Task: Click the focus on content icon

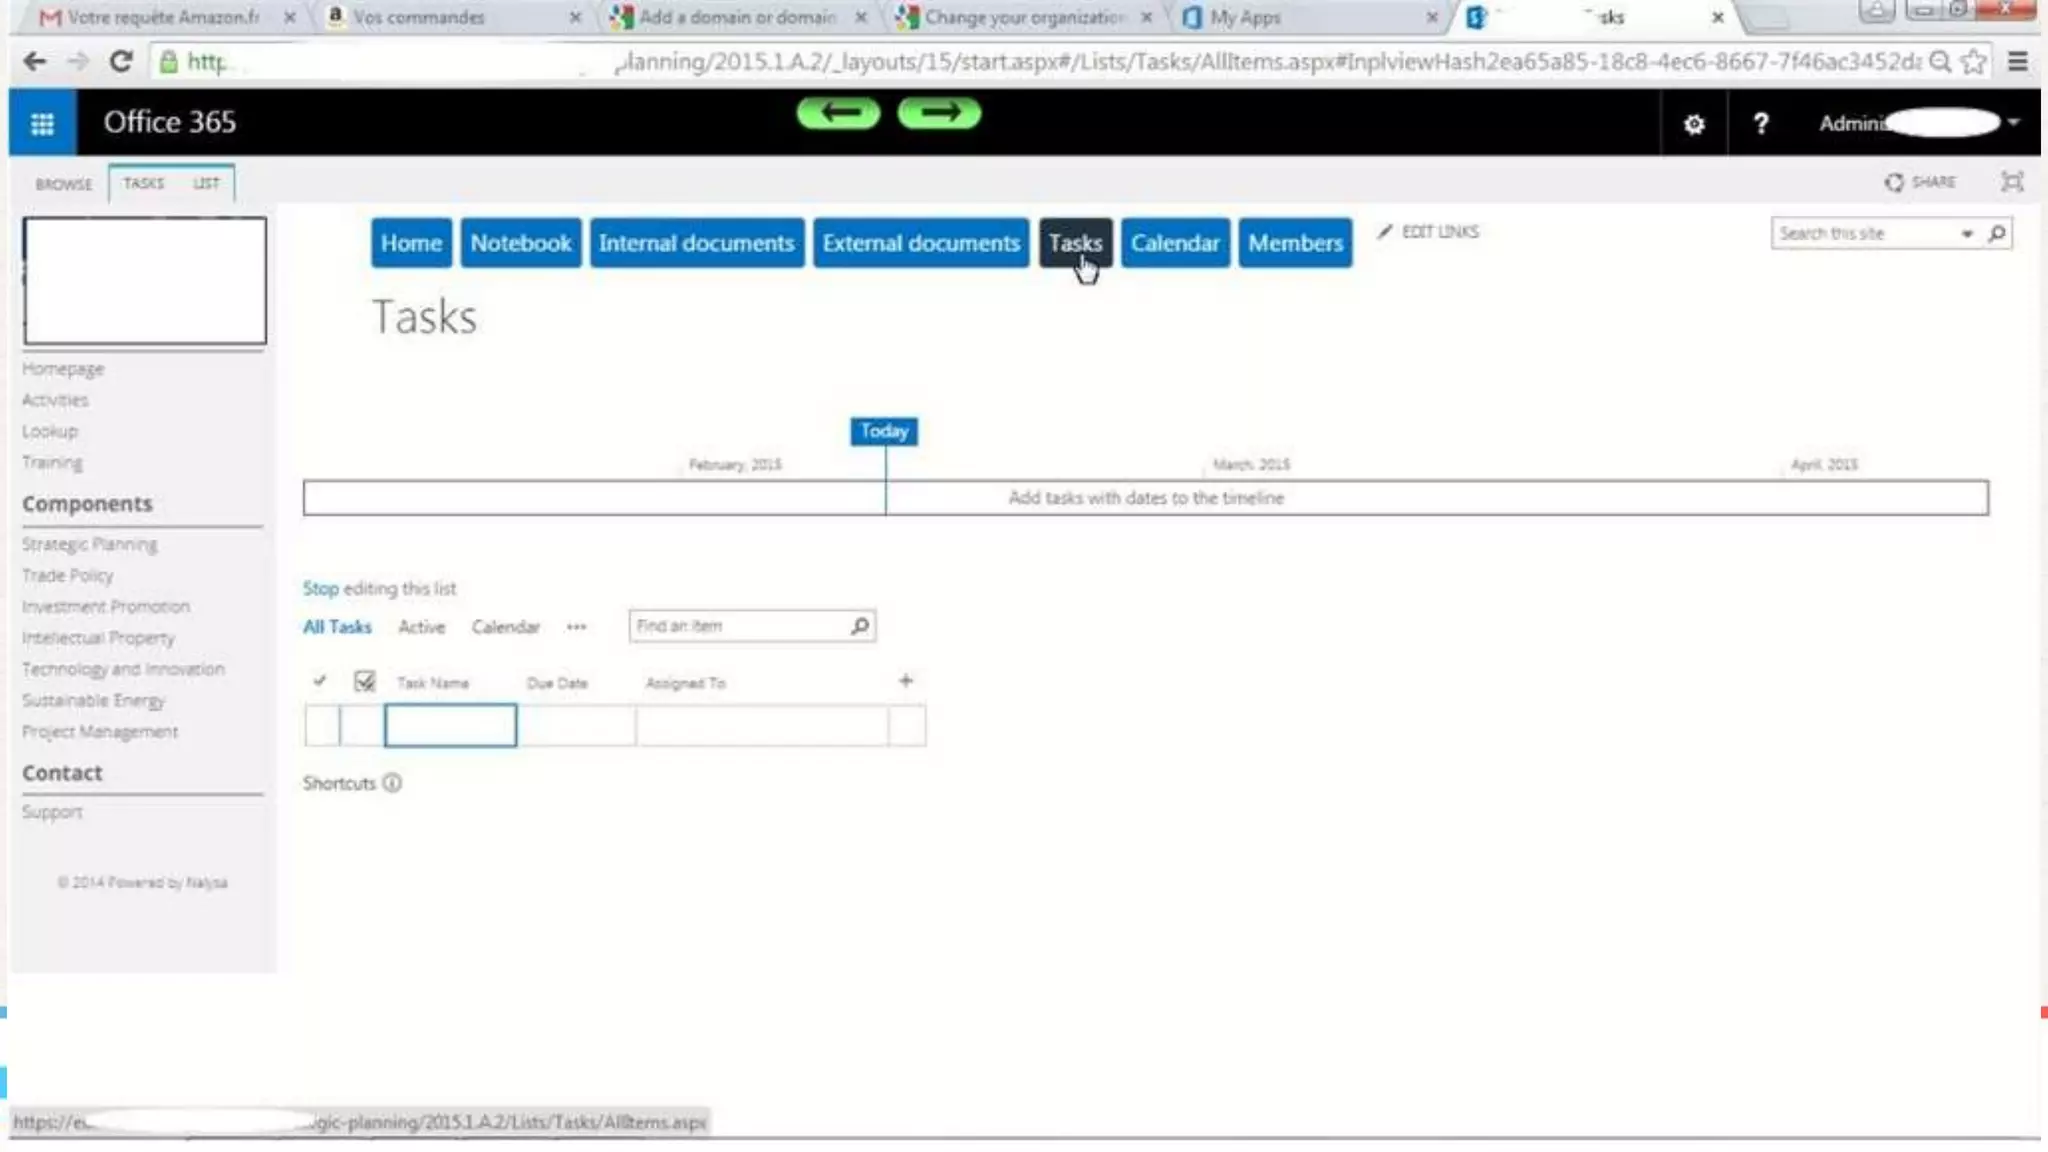Action: pyautogui.click(x=2011, y=182)
